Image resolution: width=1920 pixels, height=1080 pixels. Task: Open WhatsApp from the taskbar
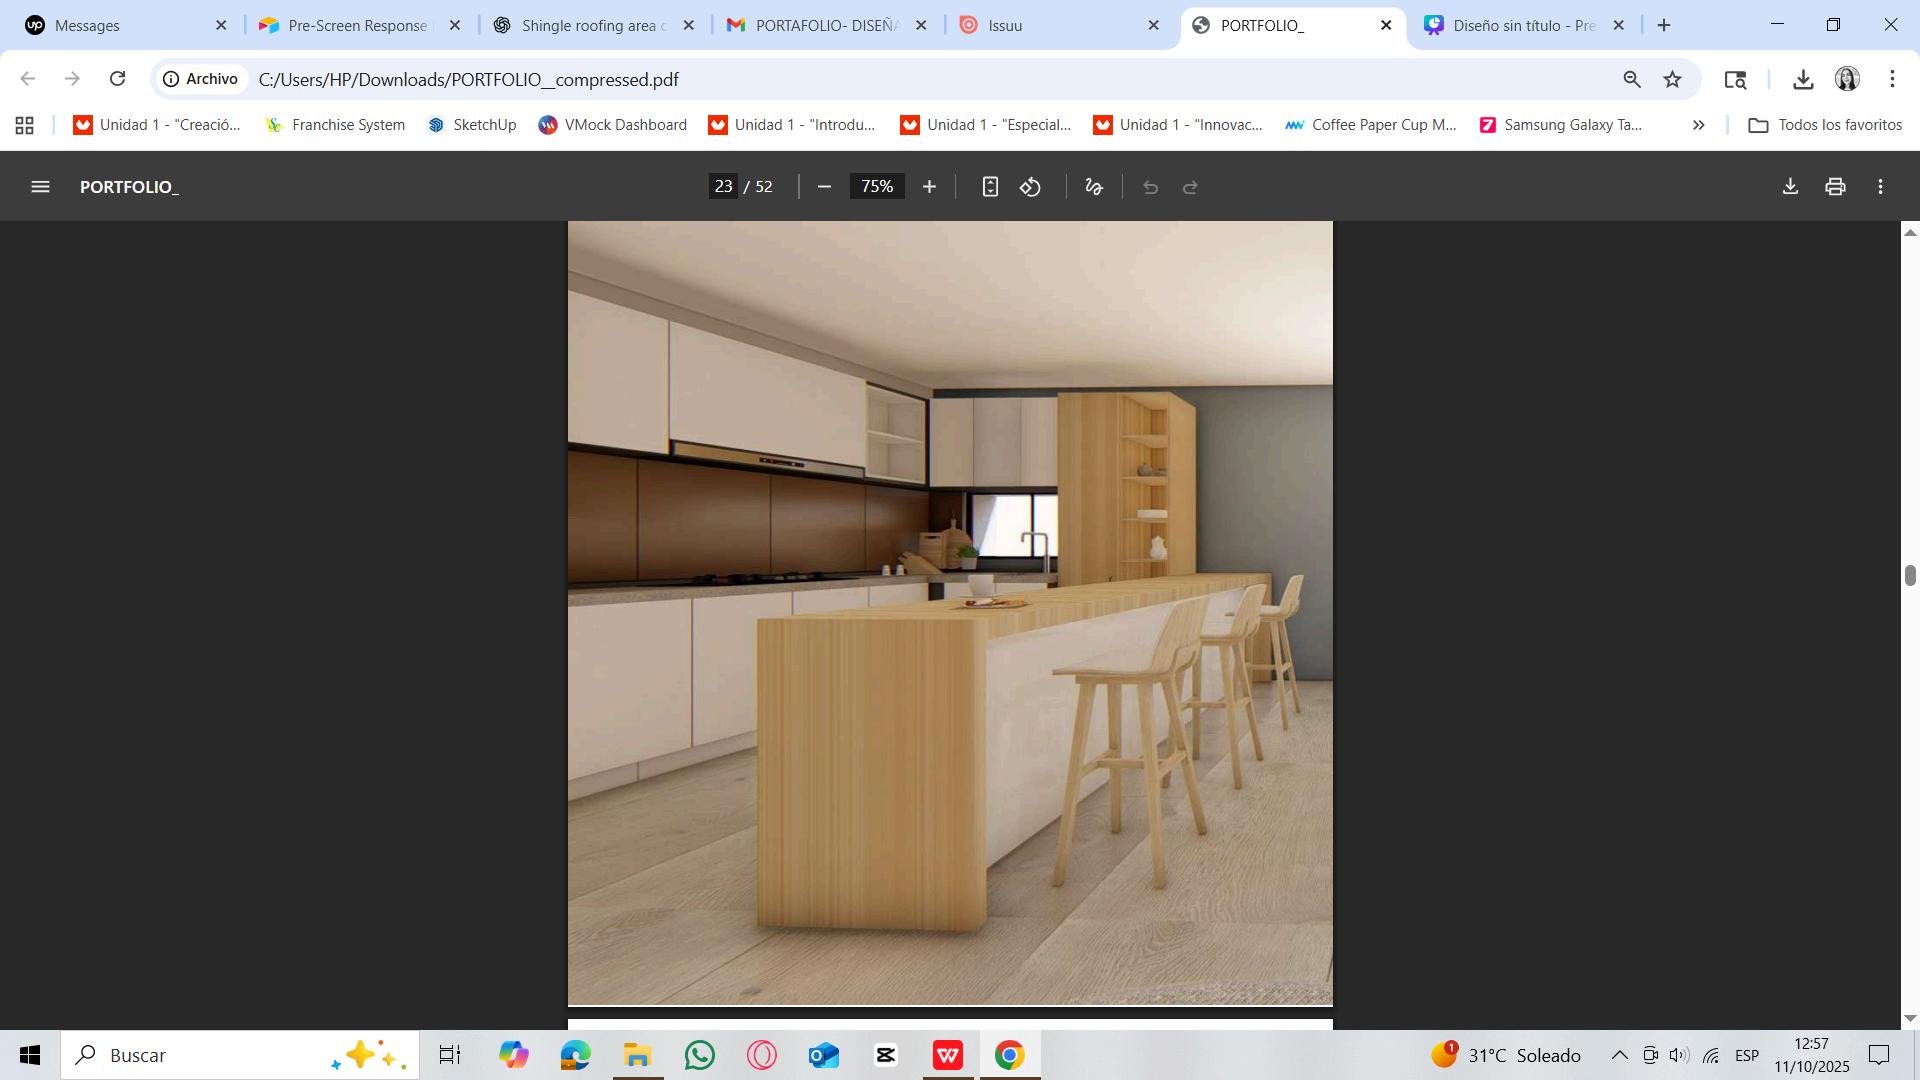click(x=700, y=1055)
